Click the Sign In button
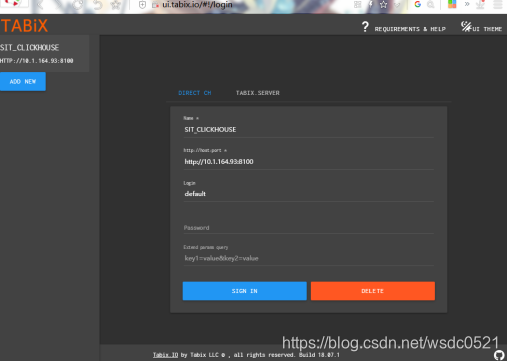The height and width of the screenshot is (362, 508). 245,291
